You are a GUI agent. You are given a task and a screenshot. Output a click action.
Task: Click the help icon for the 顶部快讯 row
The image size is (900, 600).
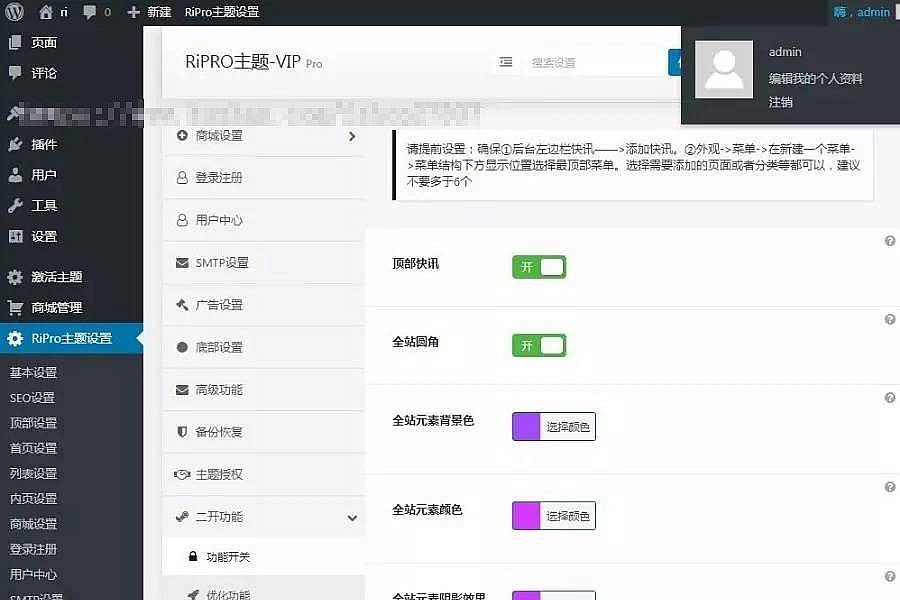tap(890, 241)
